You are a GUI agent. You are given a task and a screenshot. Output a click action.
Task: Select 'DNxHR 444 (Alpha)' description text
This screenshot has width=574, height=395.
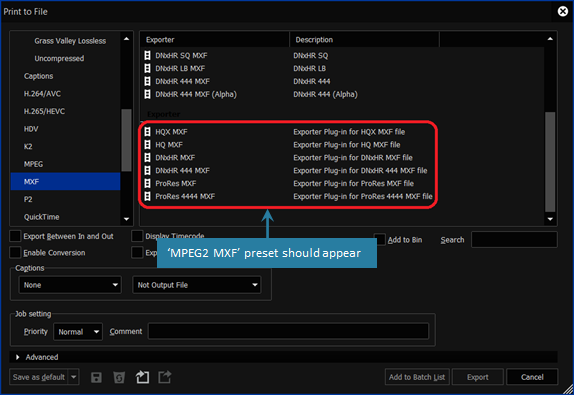click(325, 94)
